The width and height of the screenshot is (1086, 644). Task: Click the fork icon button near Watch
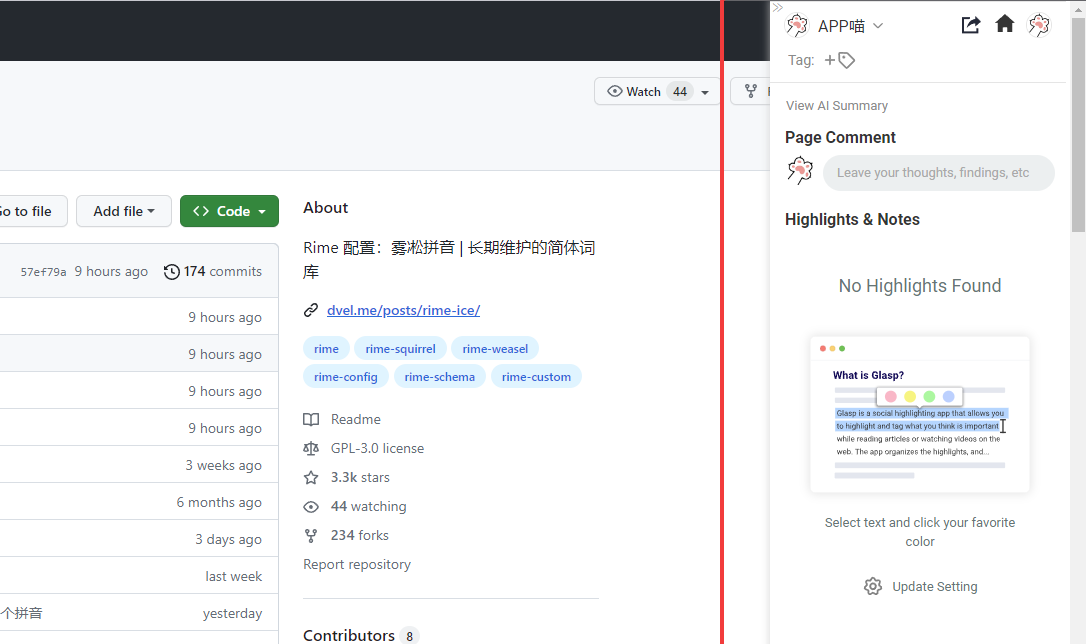[x=750, y=92]
